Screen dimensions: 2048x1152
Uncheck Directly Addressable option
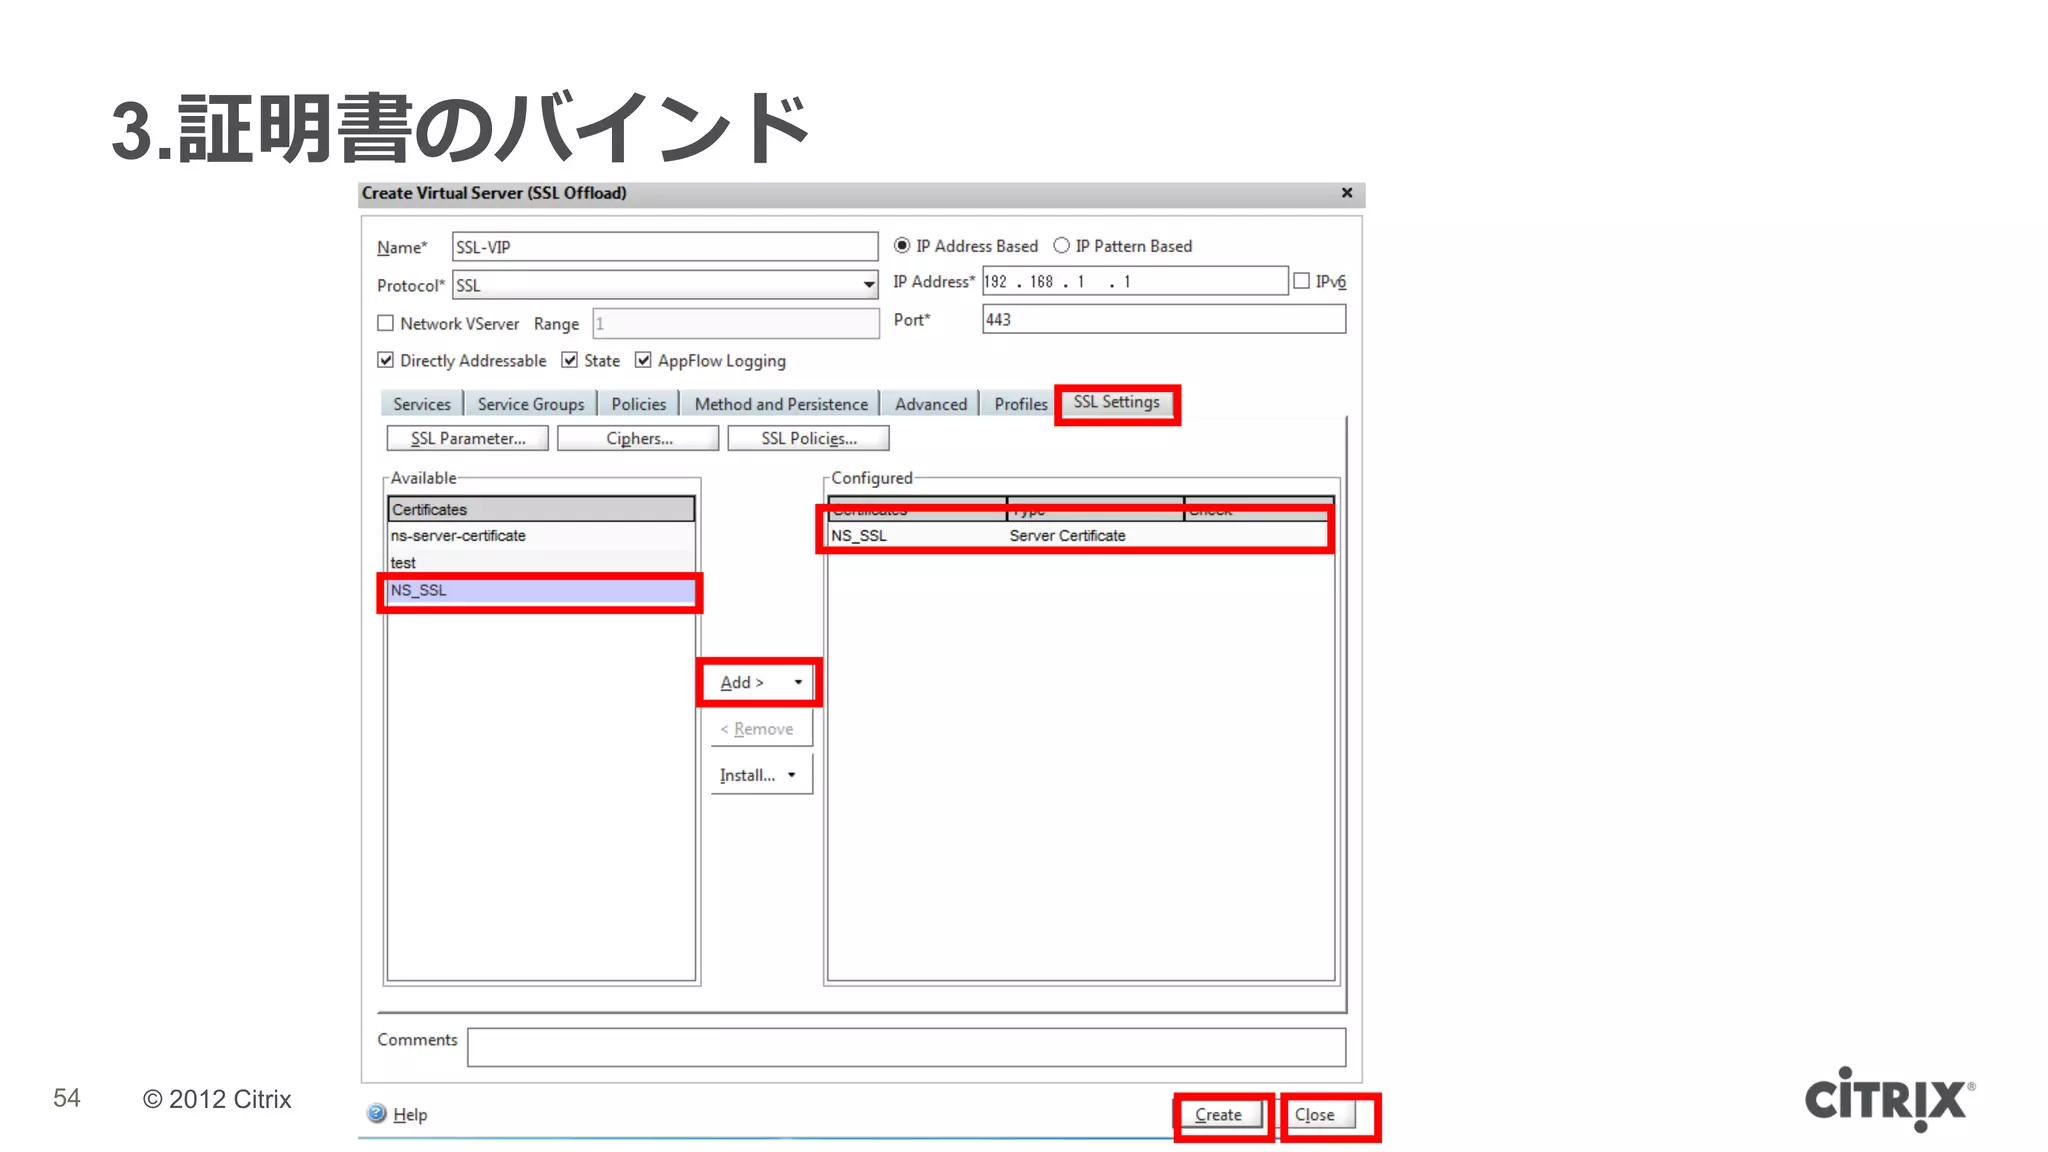385,360
